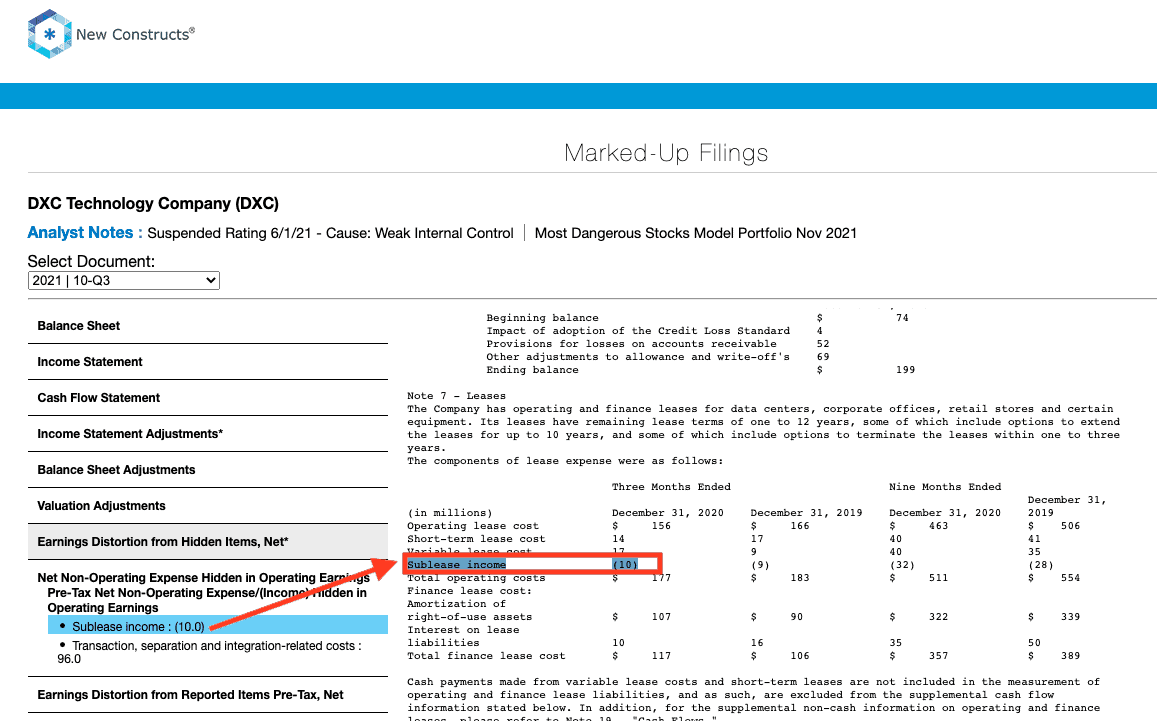Click Total operating costs row label
The height and width of the screenshot is (721, 1157).
pos(476,578)
